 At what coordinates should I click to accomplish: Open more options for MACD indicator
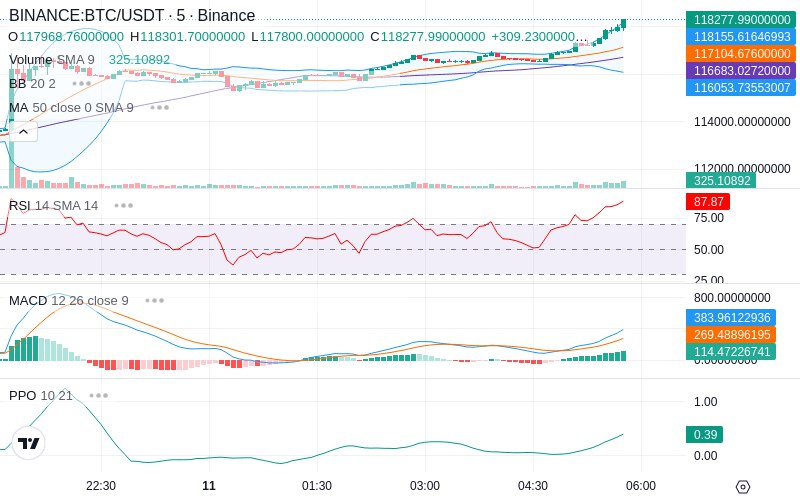[x=155, y=301]
